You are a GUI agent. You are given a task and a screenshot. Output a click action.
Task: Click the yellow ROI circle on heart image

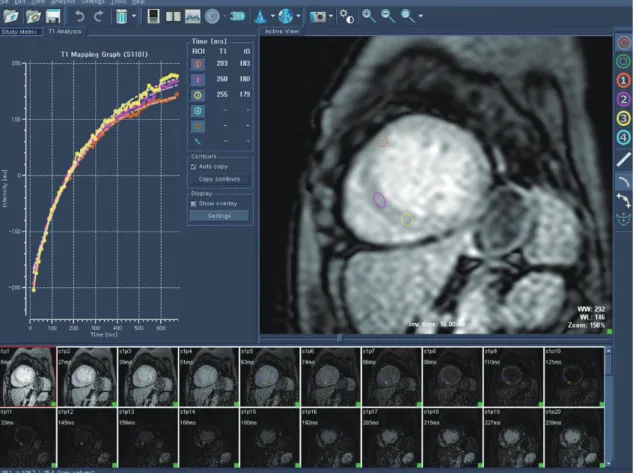tap(407, 220)
